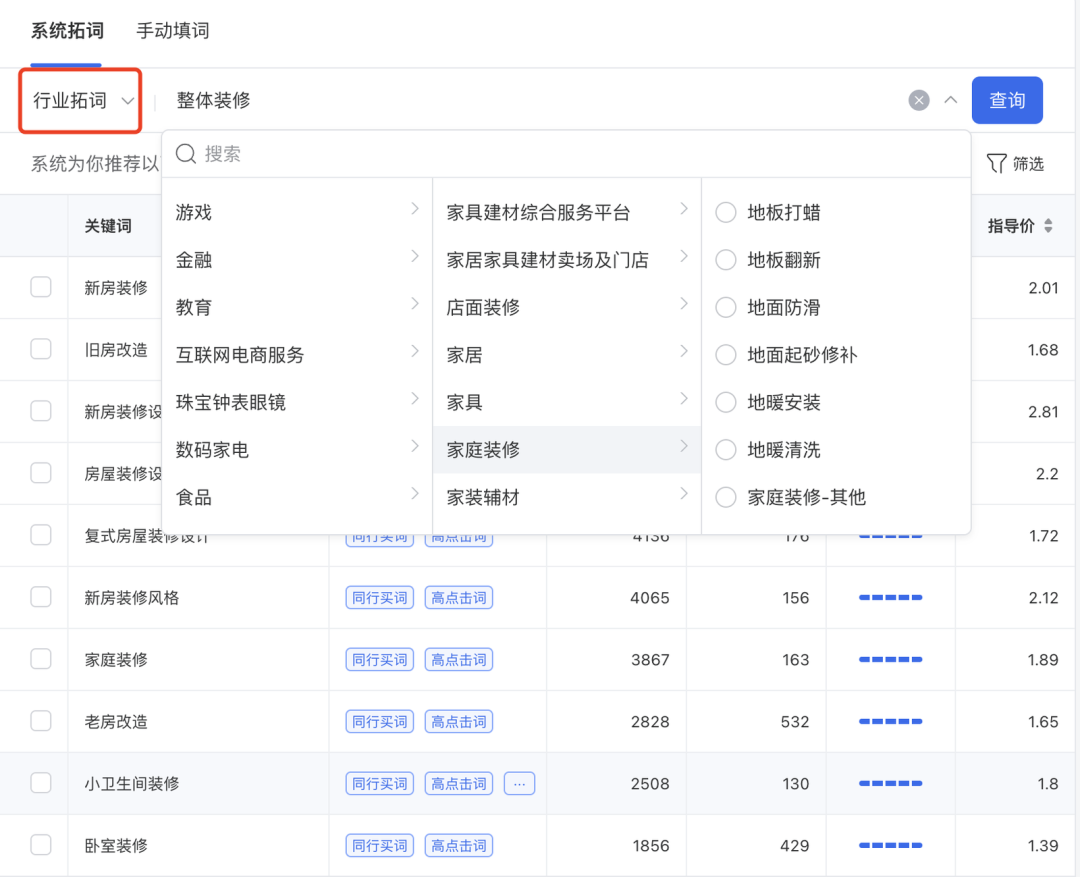Switch to the 手动填词 tab
The height and width of the screenshot is (877, 1080).
(173, 31)
